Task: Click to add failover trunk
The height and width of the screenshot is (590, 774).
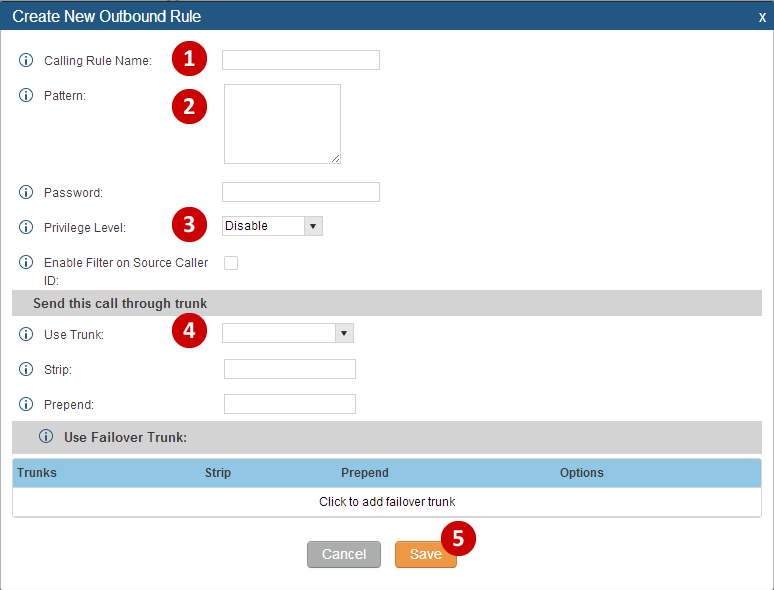Action: [387, 501]
